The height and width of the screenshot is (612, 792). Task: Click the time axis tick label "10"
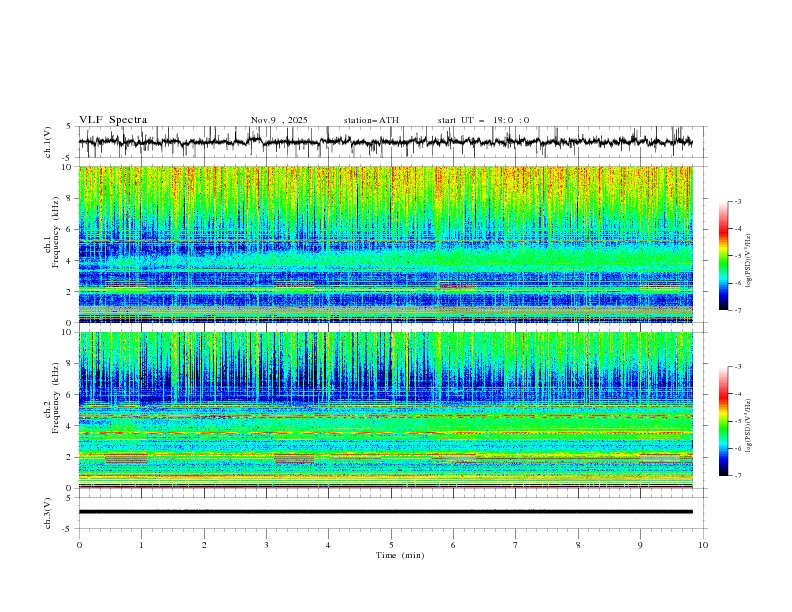tap(703, 545)
